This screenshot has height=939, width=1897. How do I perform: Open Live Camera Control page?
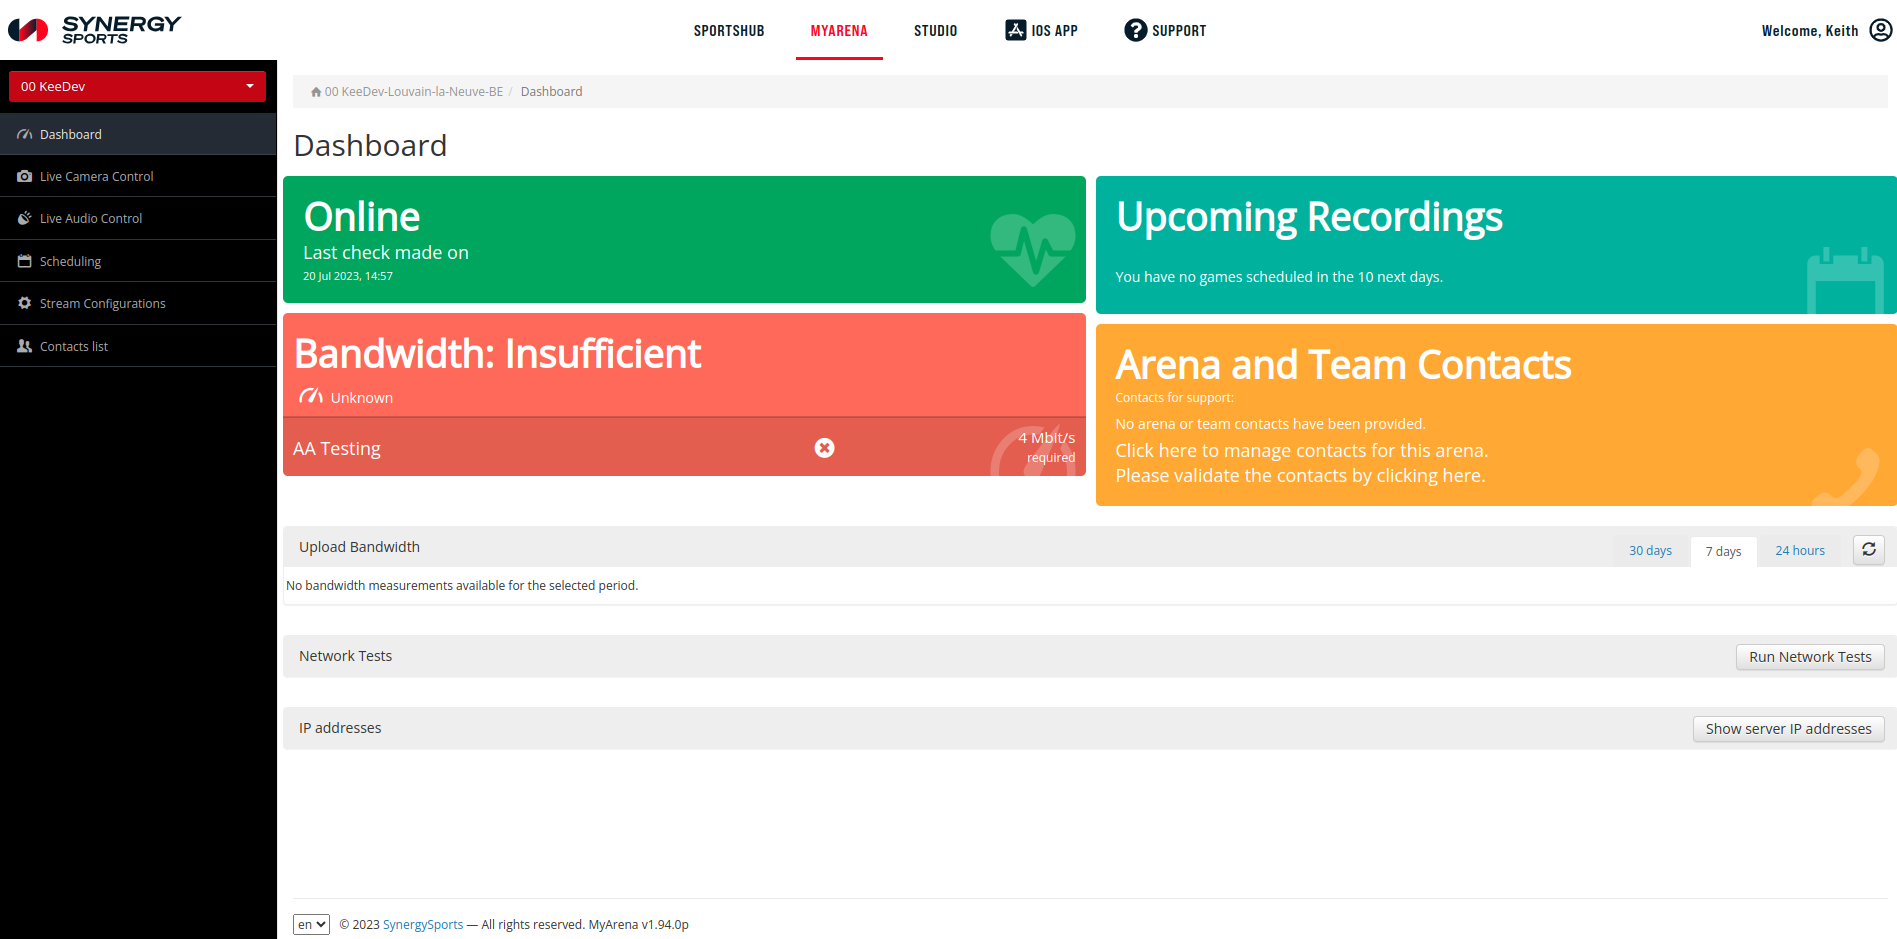click(x=138, y=176)
